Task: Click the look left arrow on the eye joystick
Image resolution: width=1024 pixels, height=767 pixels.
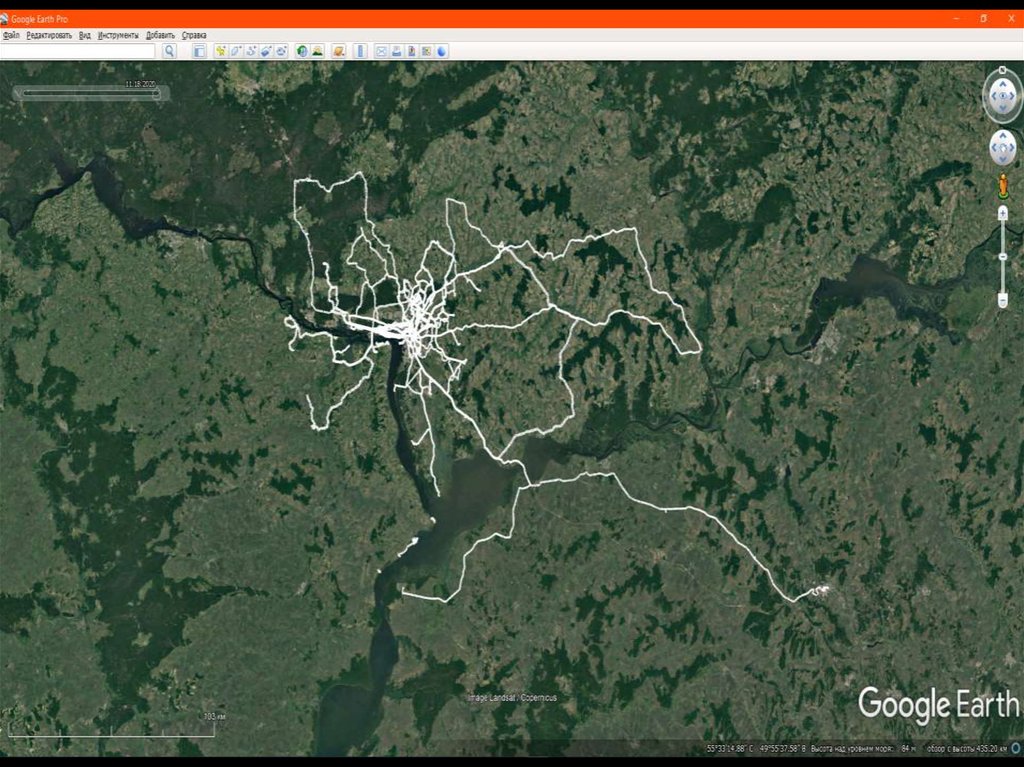Action: (993, 95)
